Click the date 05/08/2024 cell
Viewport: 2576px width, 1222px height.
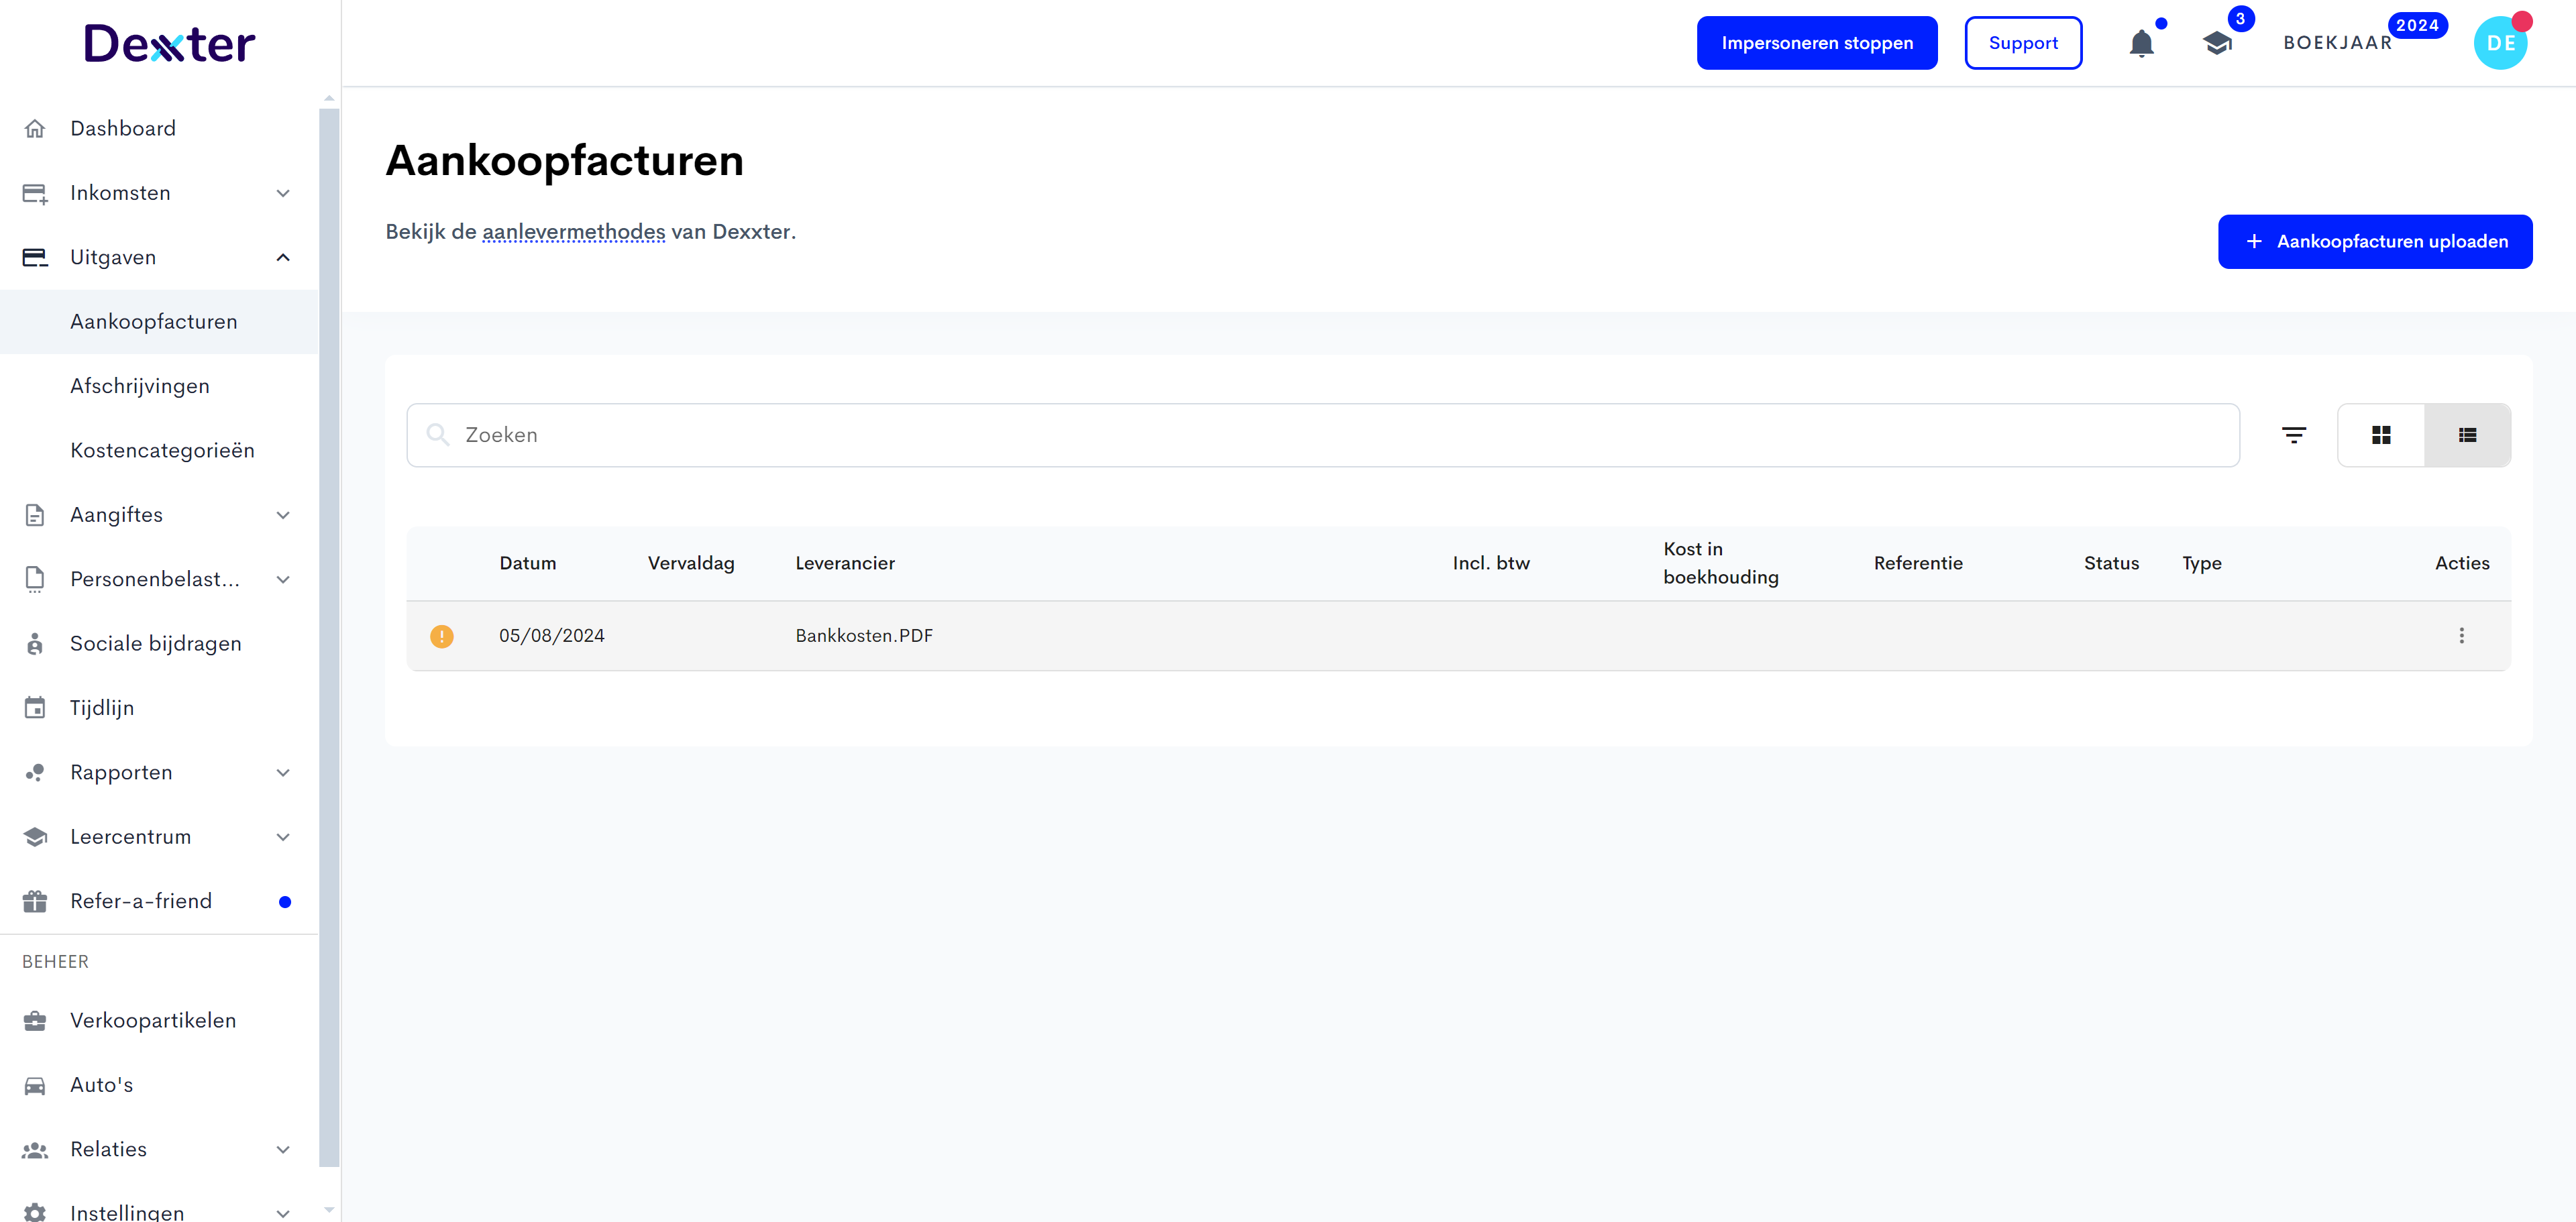pos(551,636)
